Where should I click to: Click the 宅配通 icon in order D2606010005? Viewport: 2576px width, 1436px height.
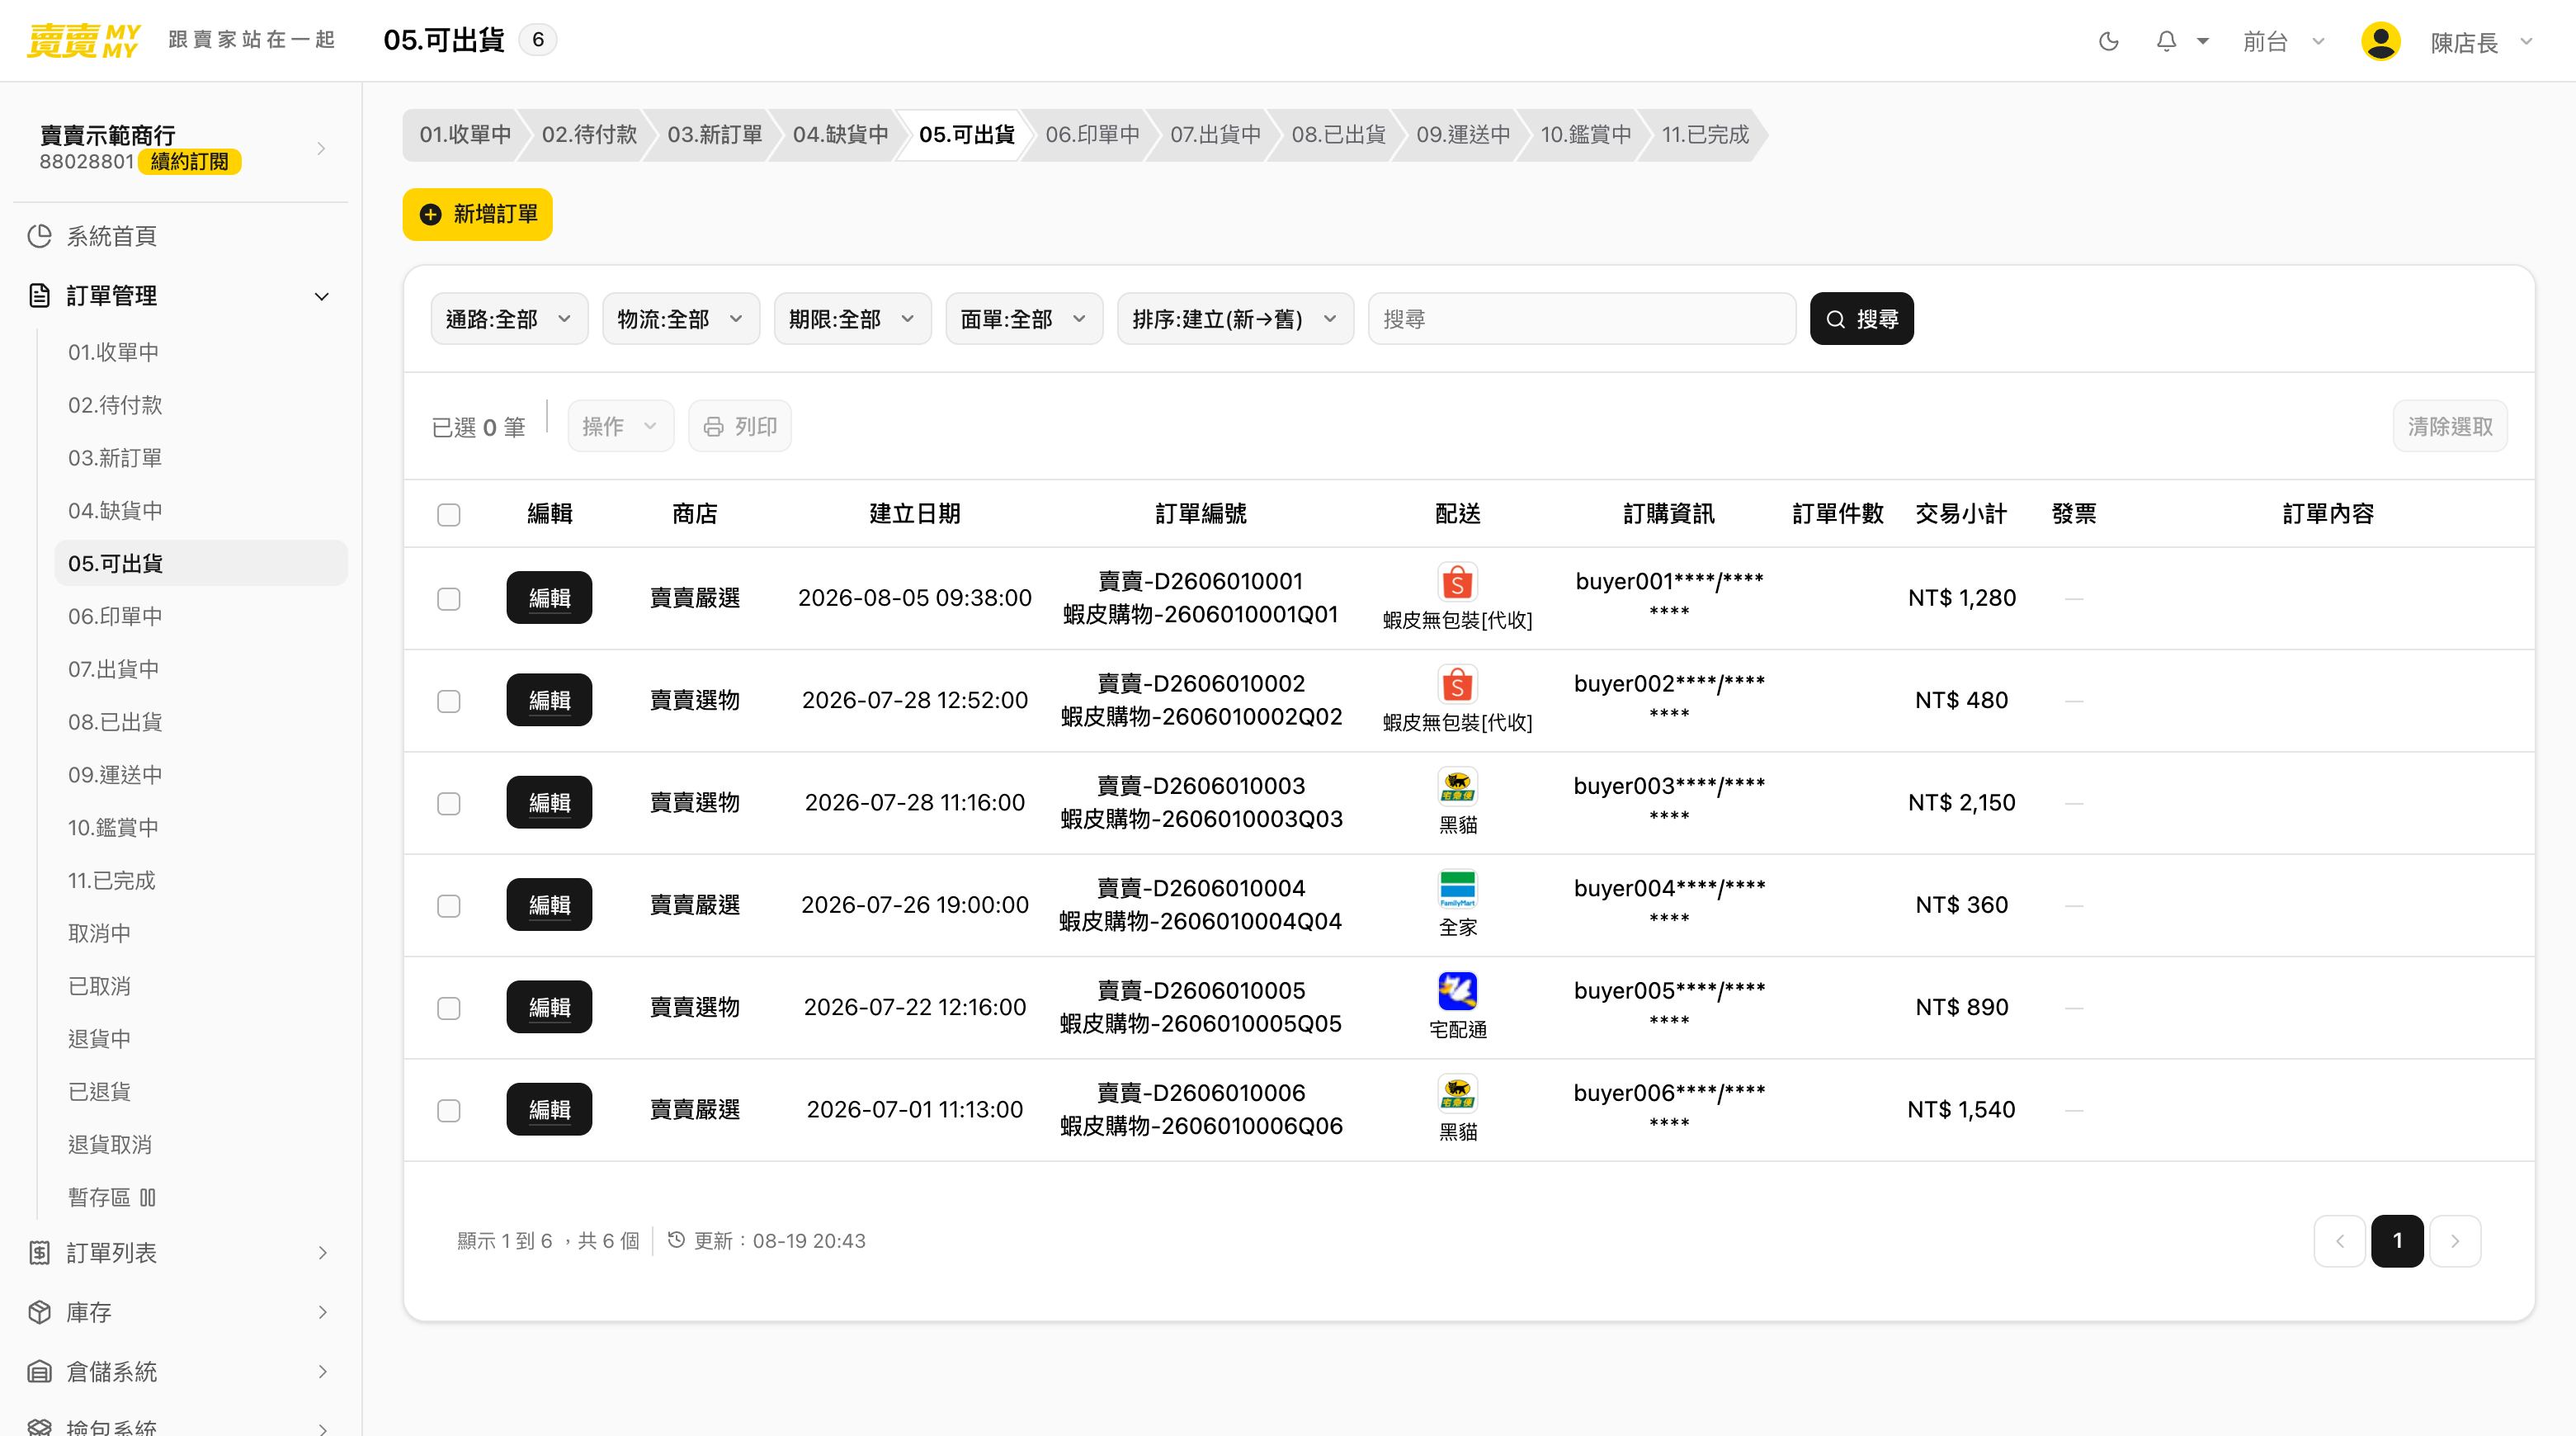pyautogui.click(x=1457, y=991)
